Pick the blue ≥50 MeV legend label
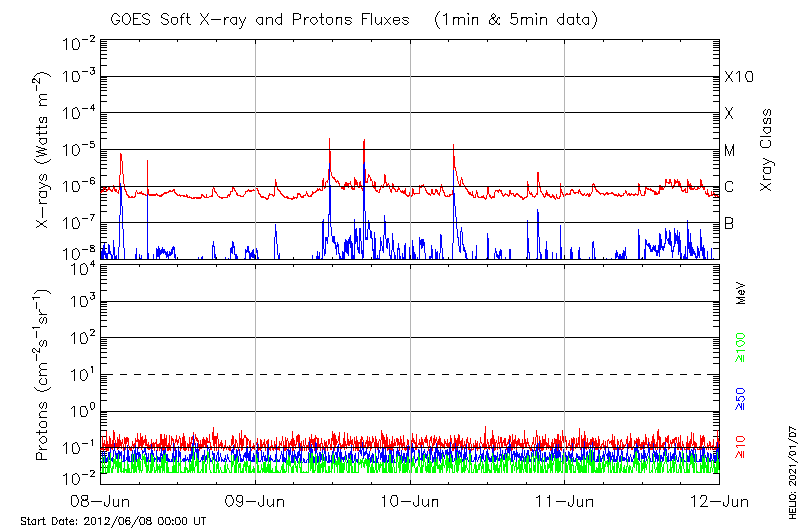 (x=741, y=398)
